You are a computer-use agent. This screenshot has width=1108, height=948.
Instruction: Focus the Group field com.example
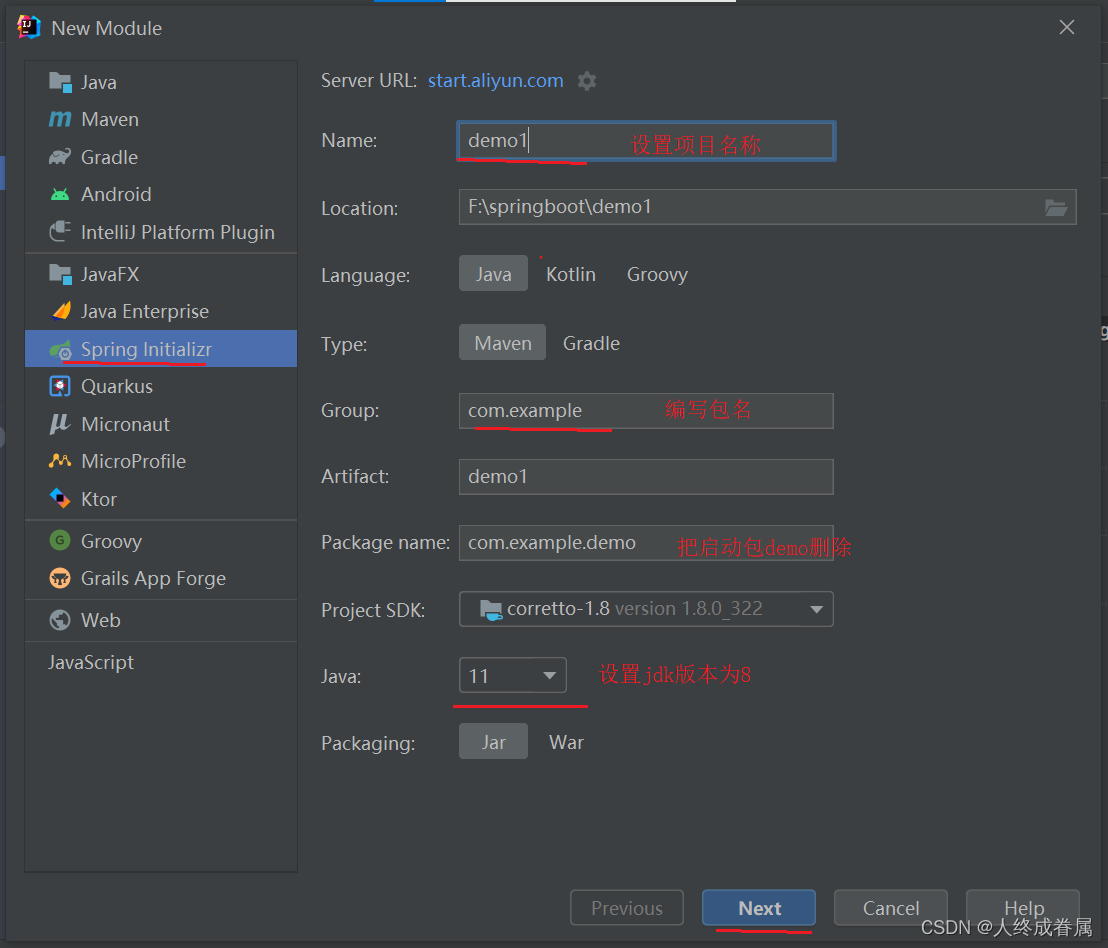[646, 410]
